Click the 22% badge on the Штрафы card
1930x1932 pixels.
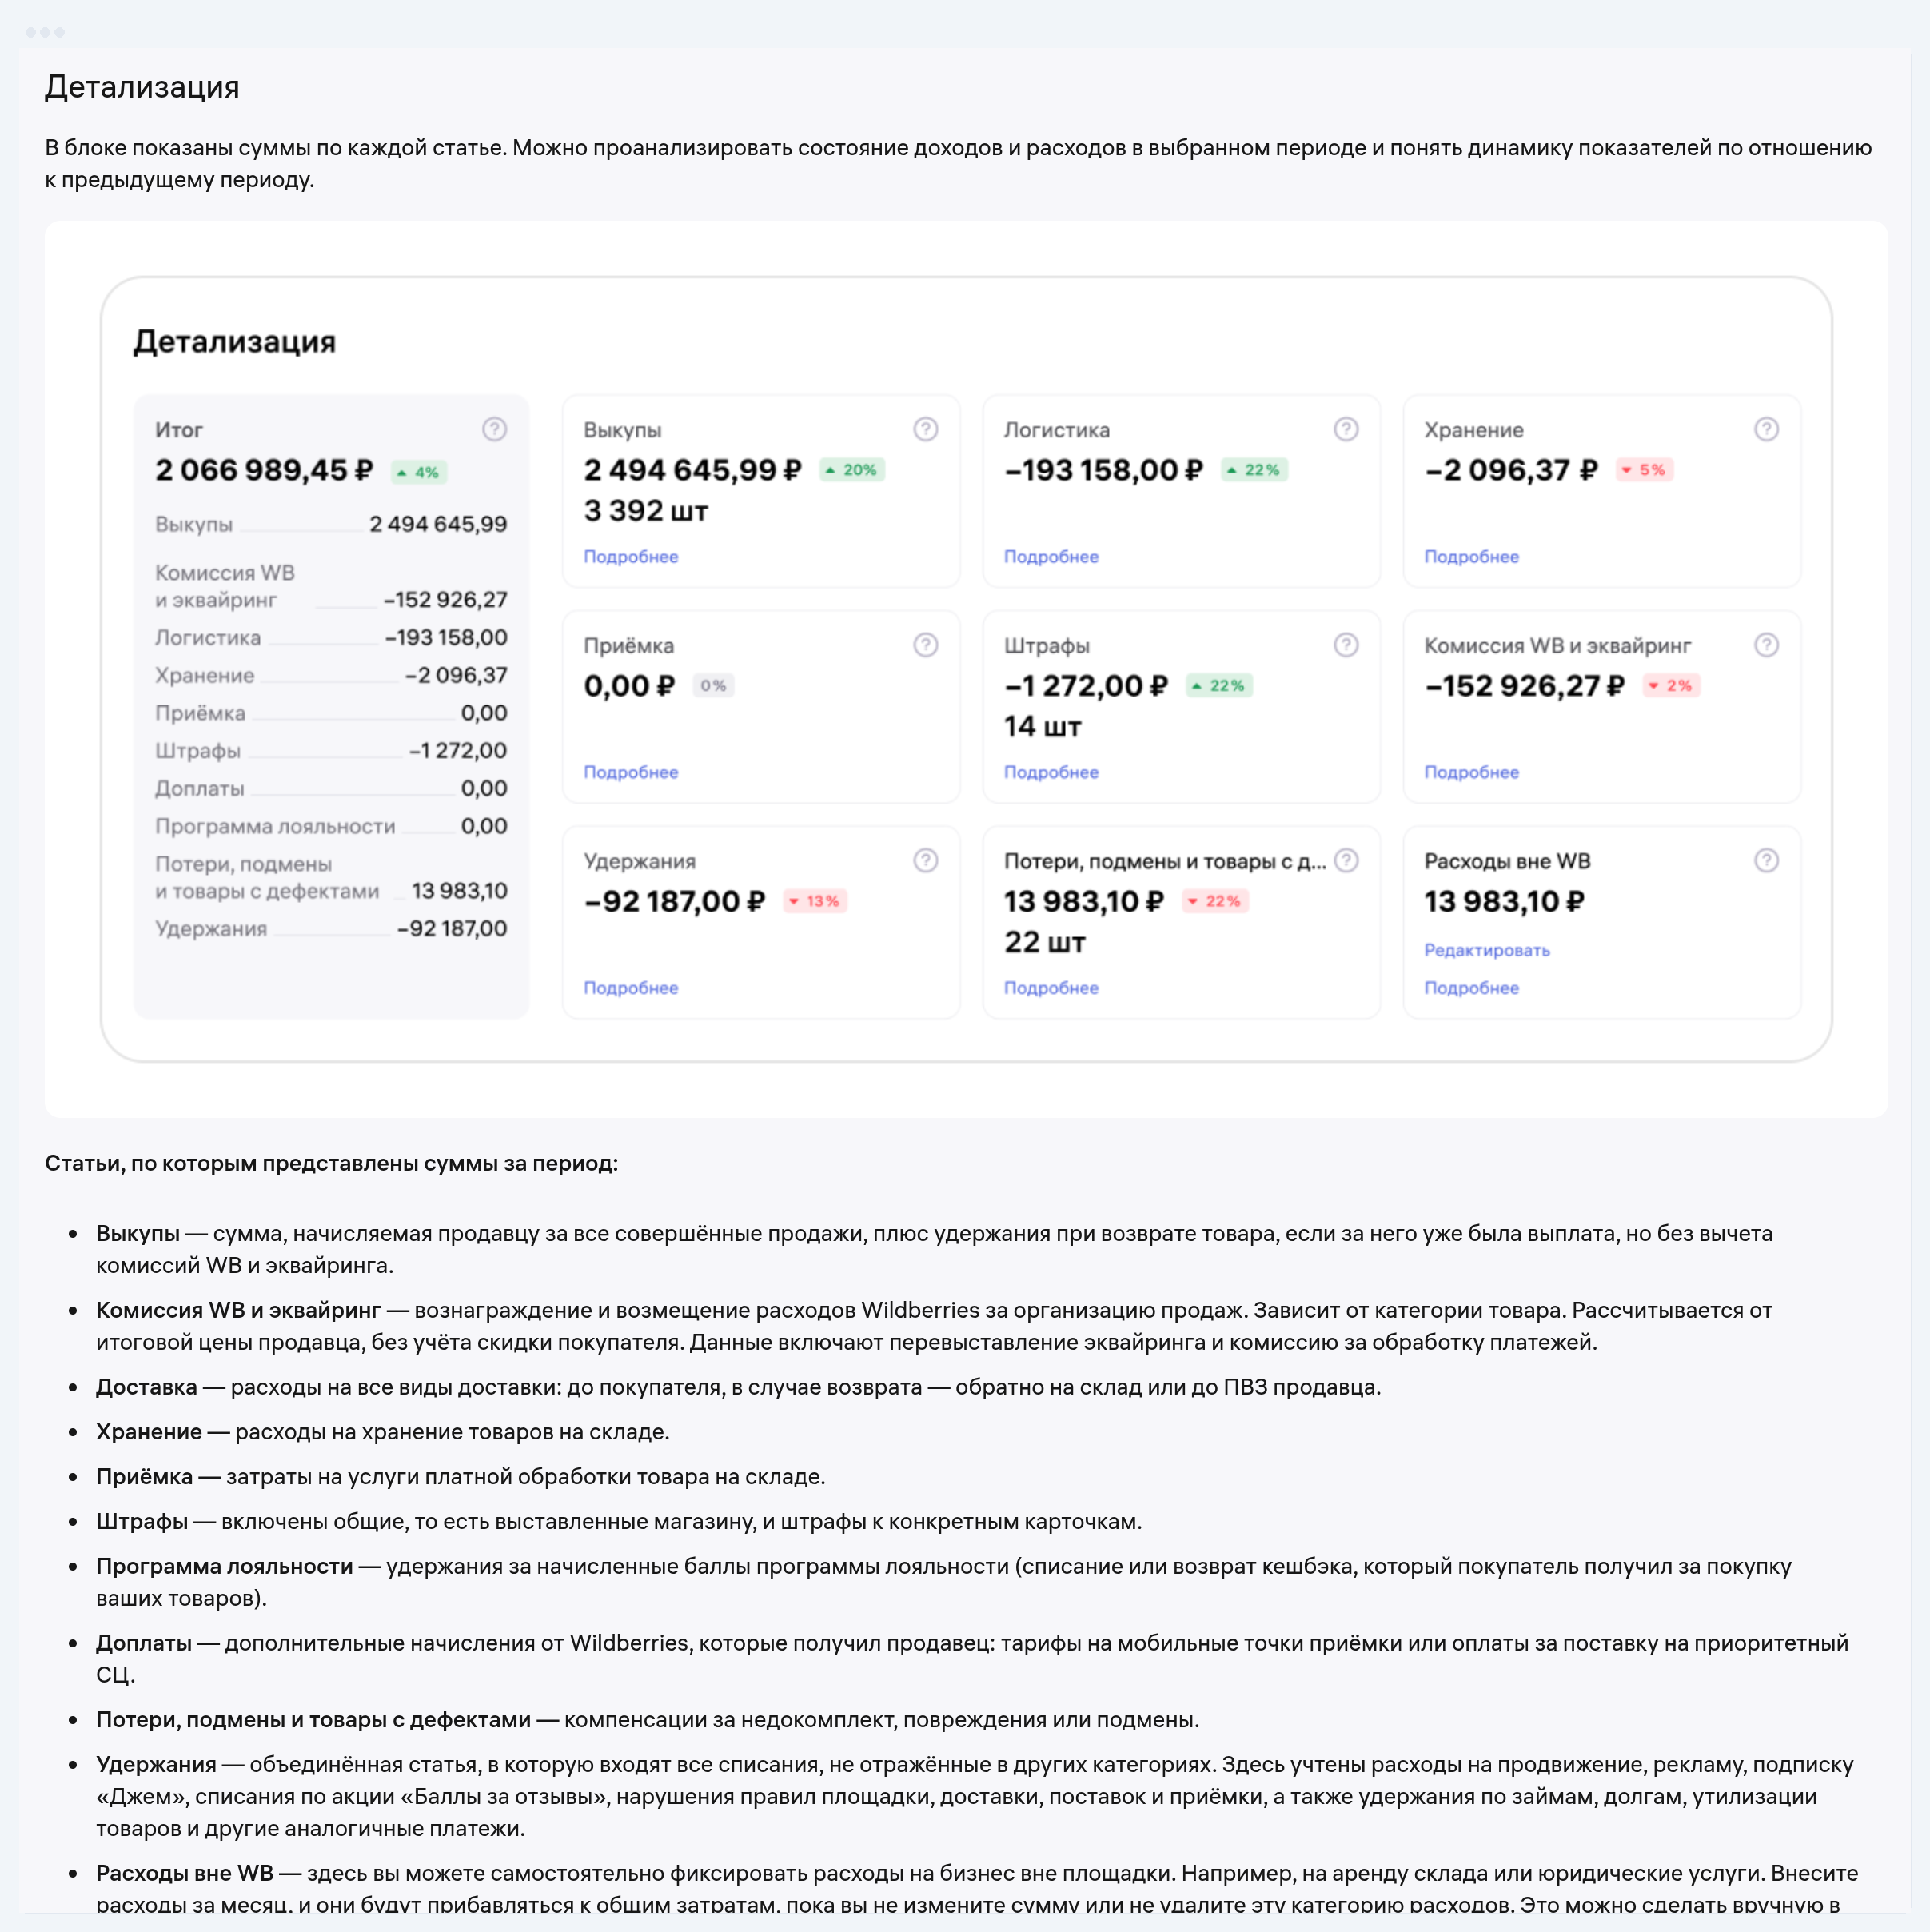pos(1219,685)
